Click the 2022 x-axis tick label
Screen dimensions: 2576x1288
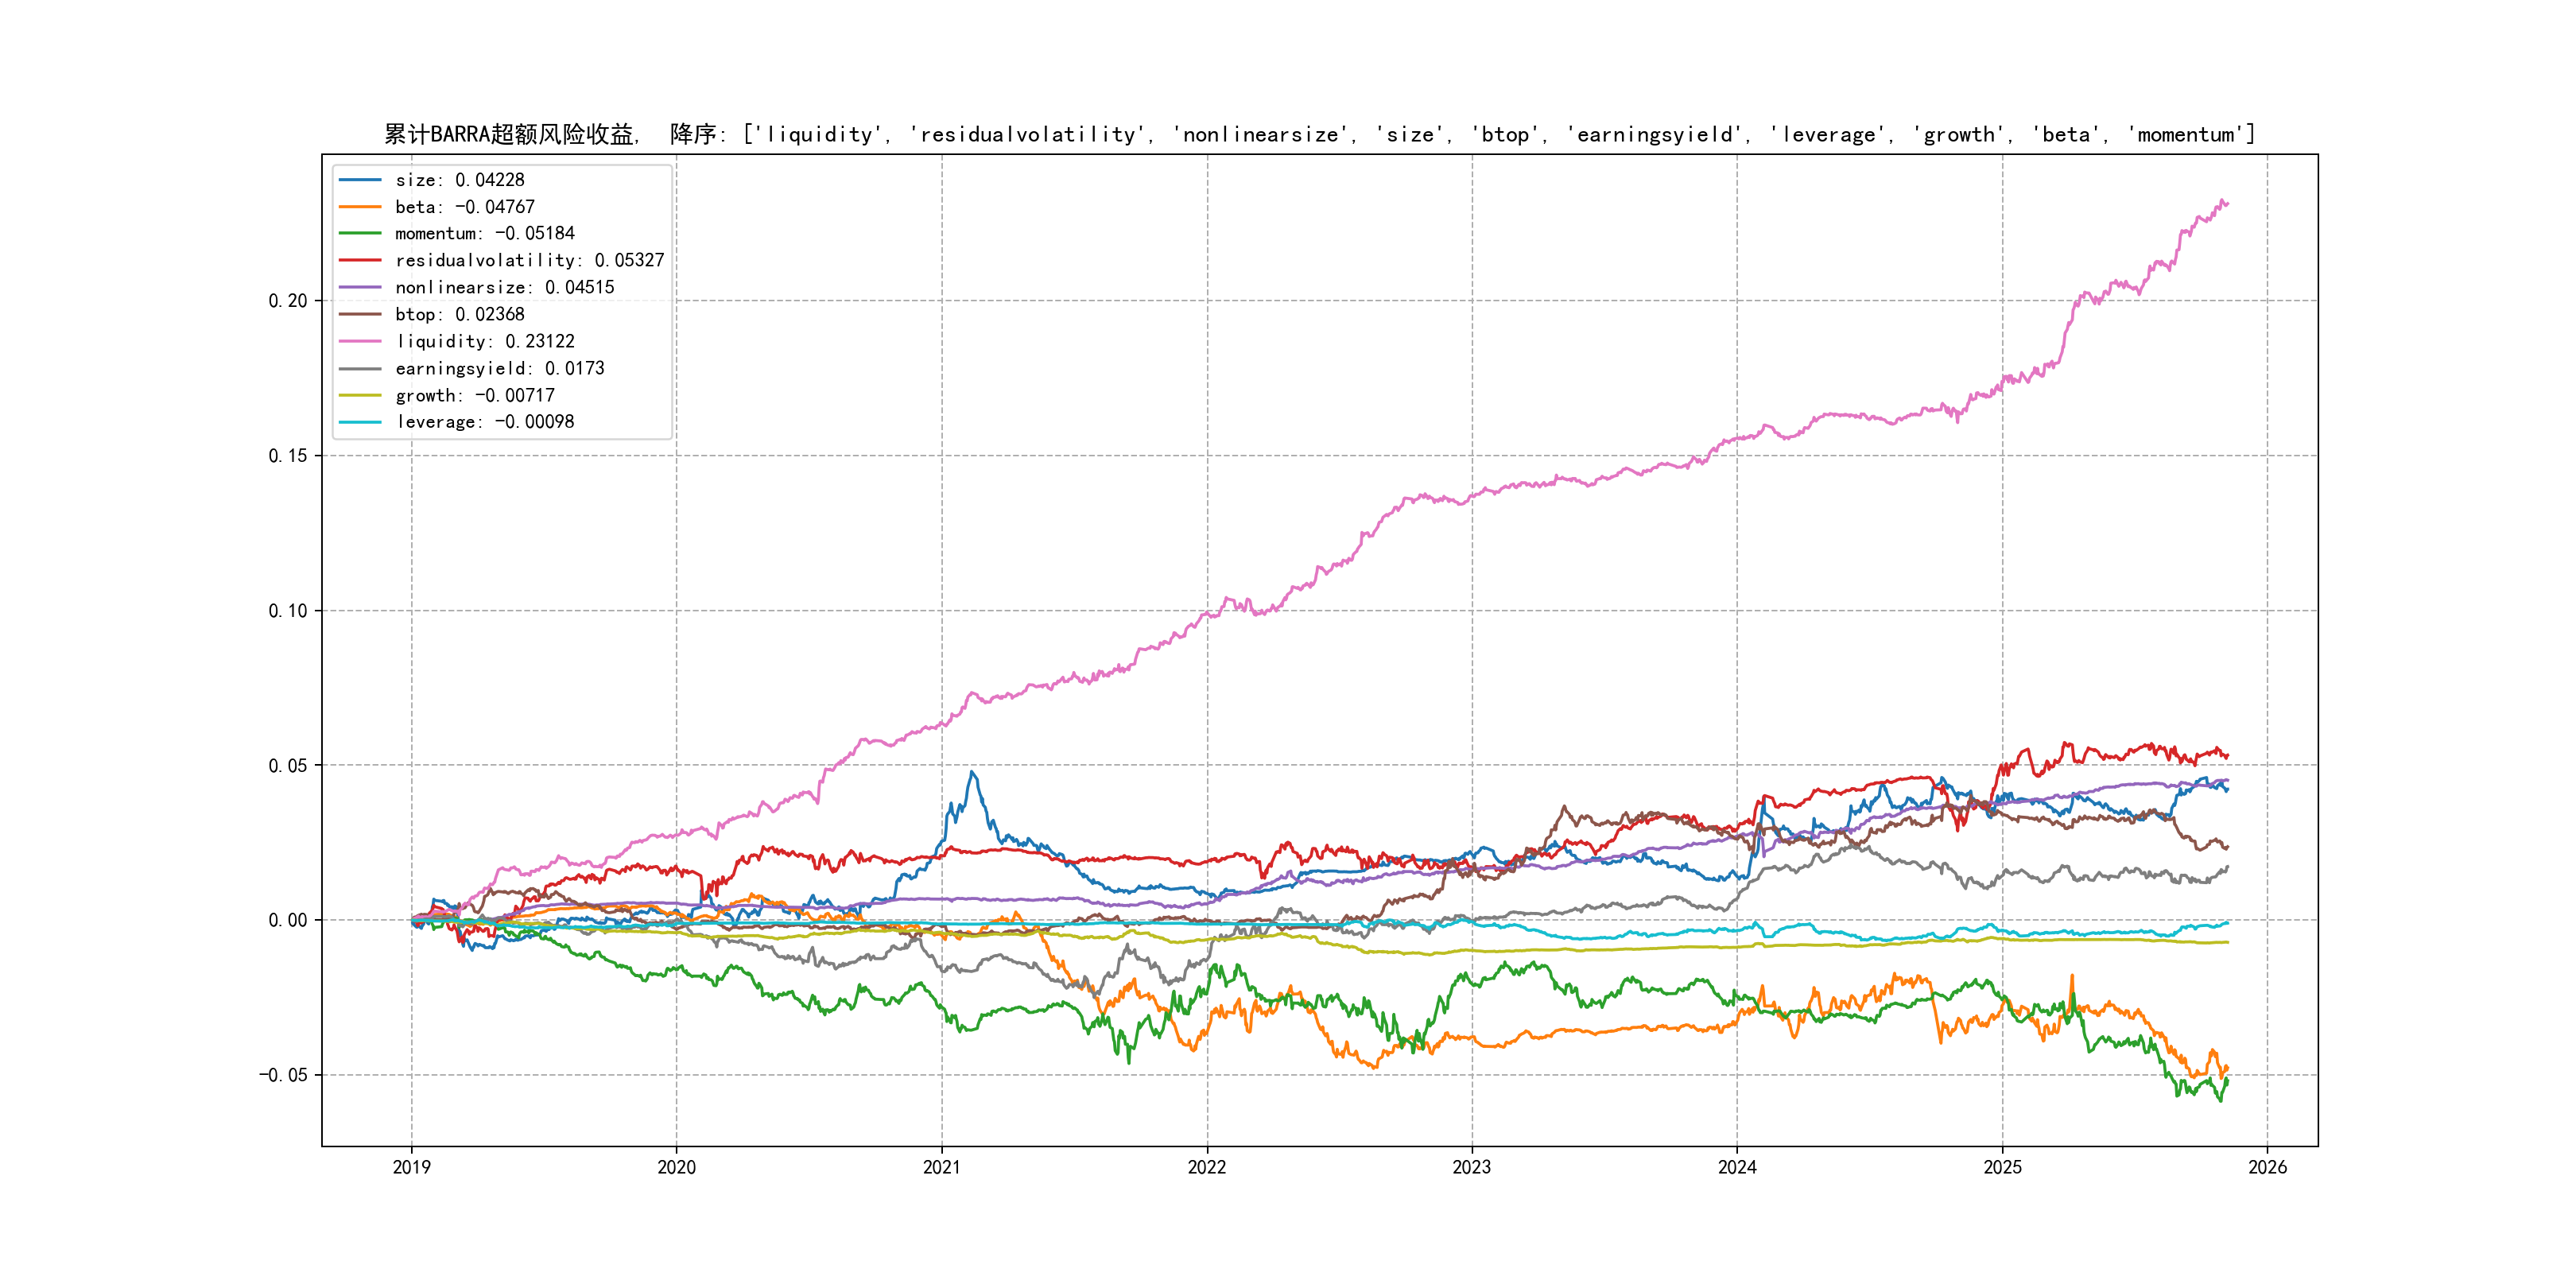(x=1206, y=1167)
